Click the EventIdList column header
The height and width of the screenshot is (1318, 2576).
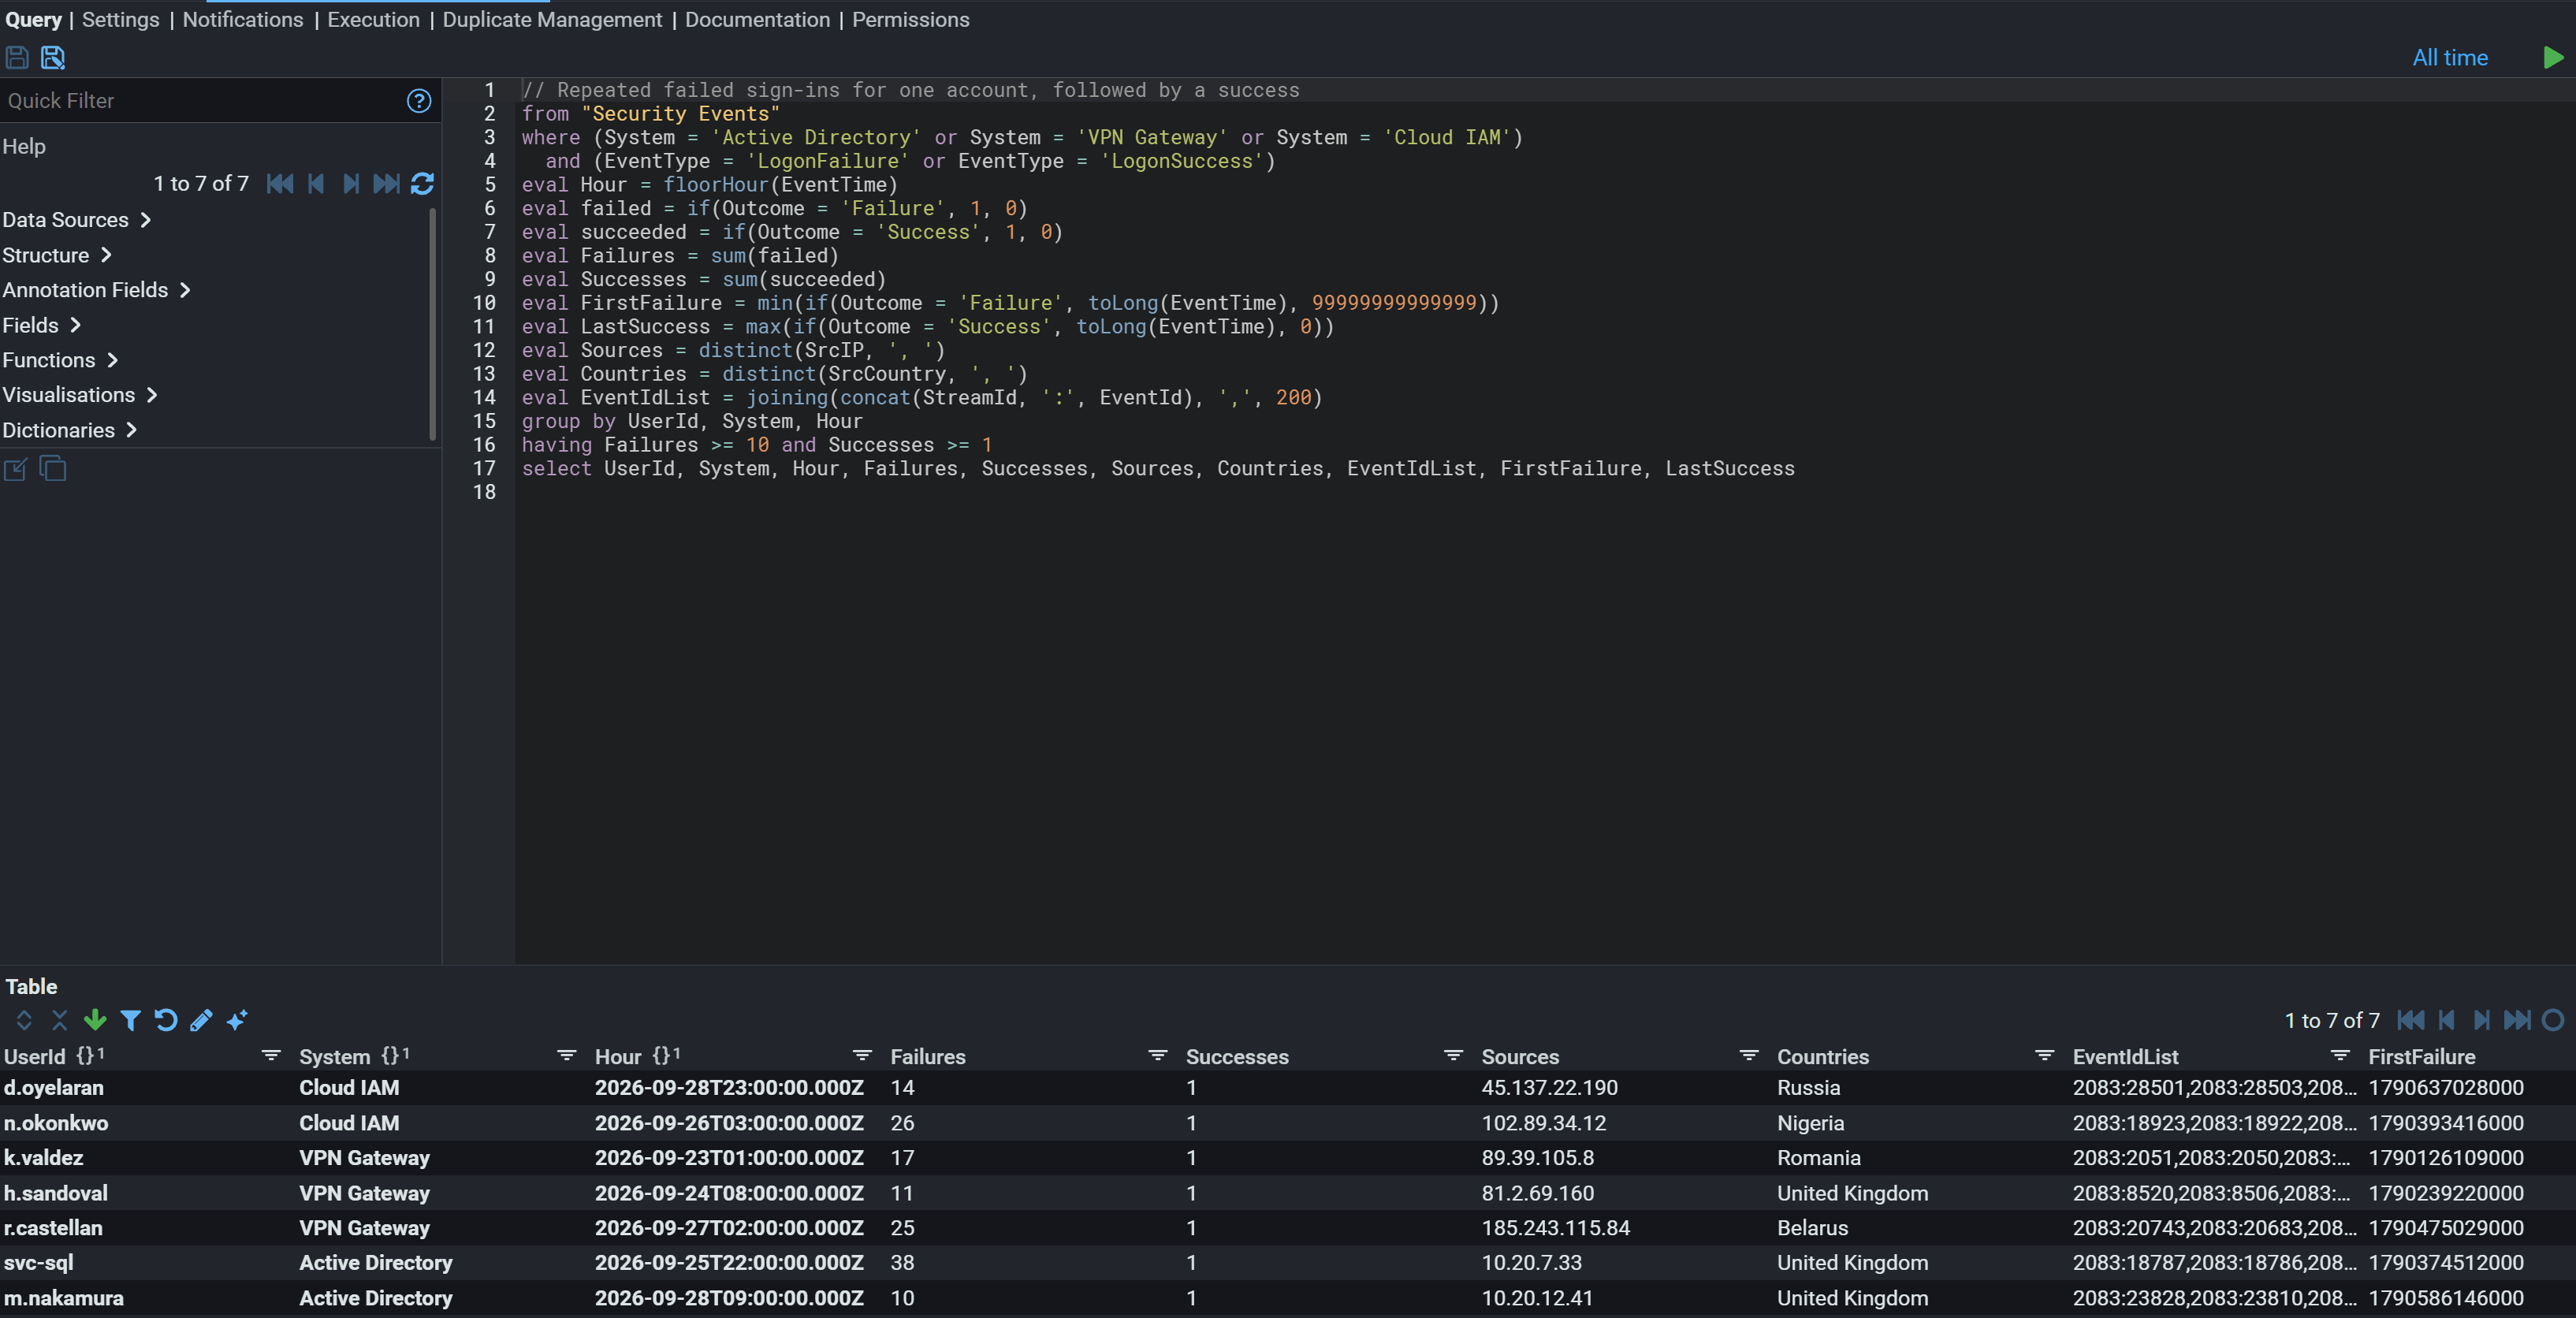[x=2125, y=1057]
